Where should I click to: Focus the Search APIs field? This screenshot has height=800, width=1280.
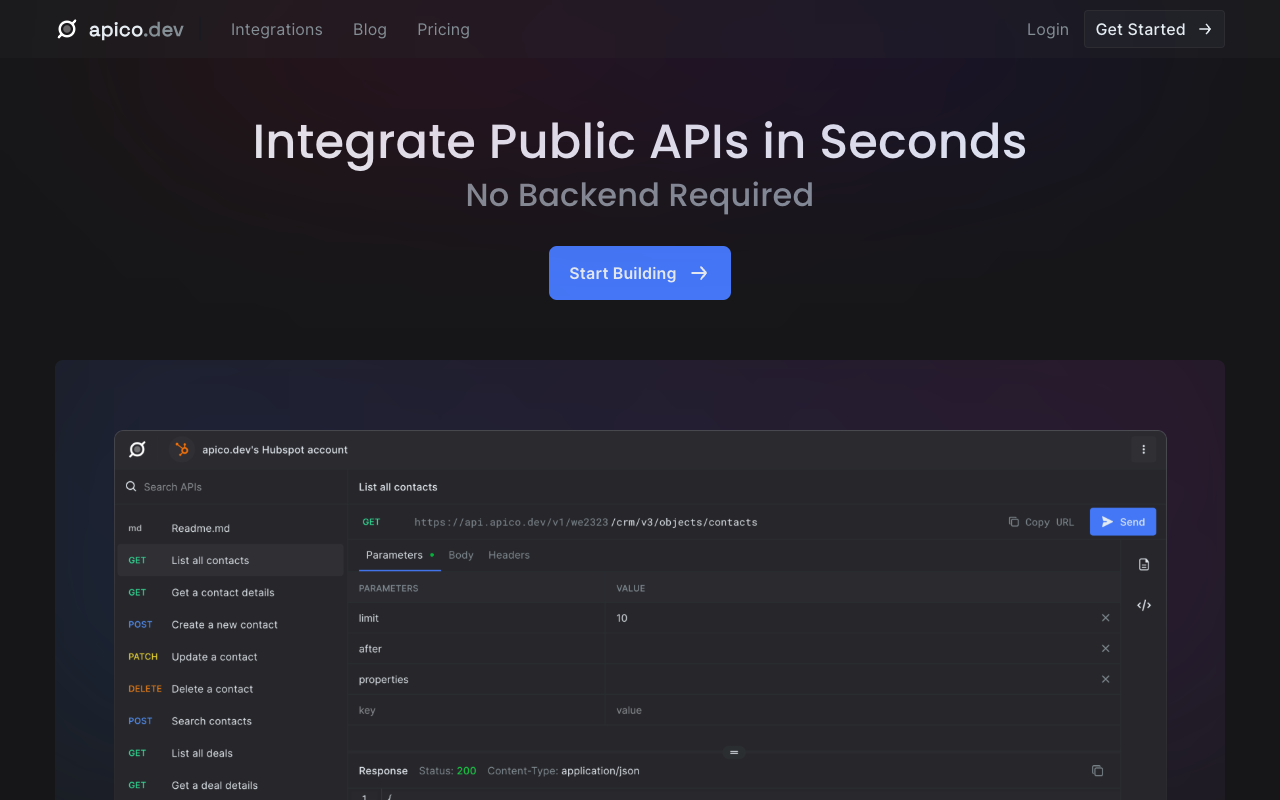tap(232, 487)
